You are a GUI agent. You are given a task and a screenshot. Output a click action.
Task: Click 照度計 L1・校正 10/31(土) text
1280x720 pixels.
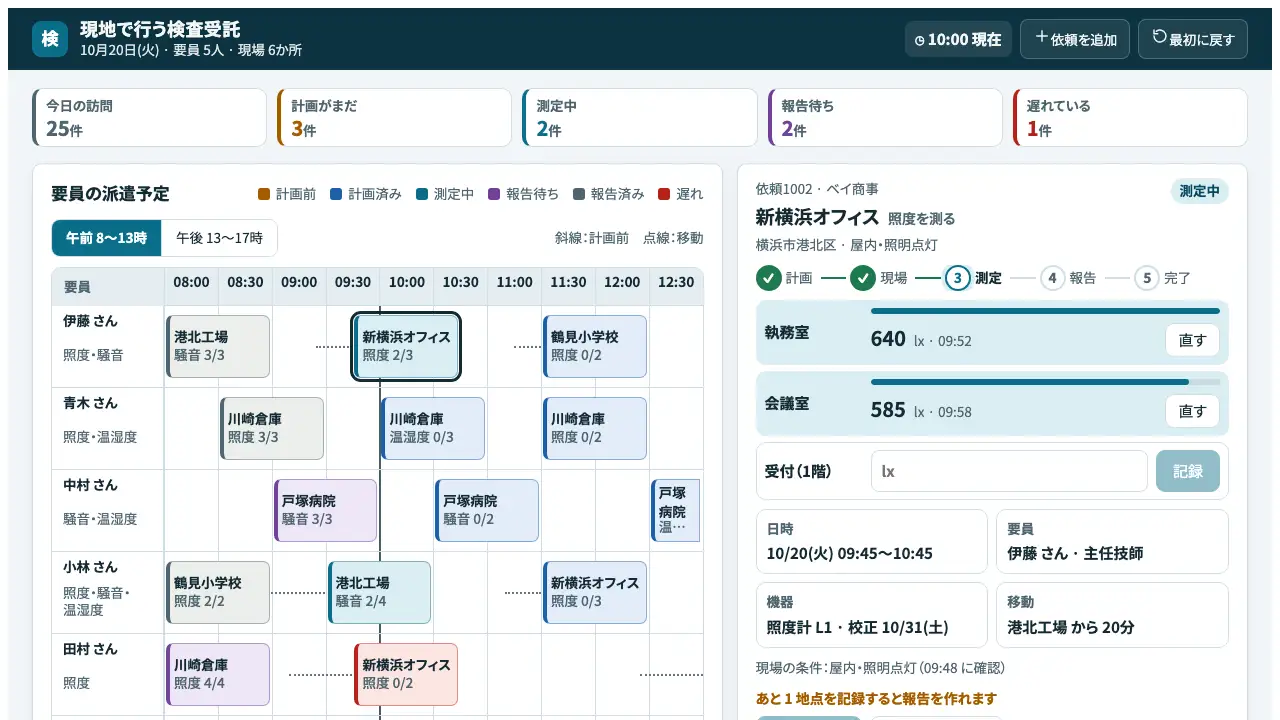point(857,628)
